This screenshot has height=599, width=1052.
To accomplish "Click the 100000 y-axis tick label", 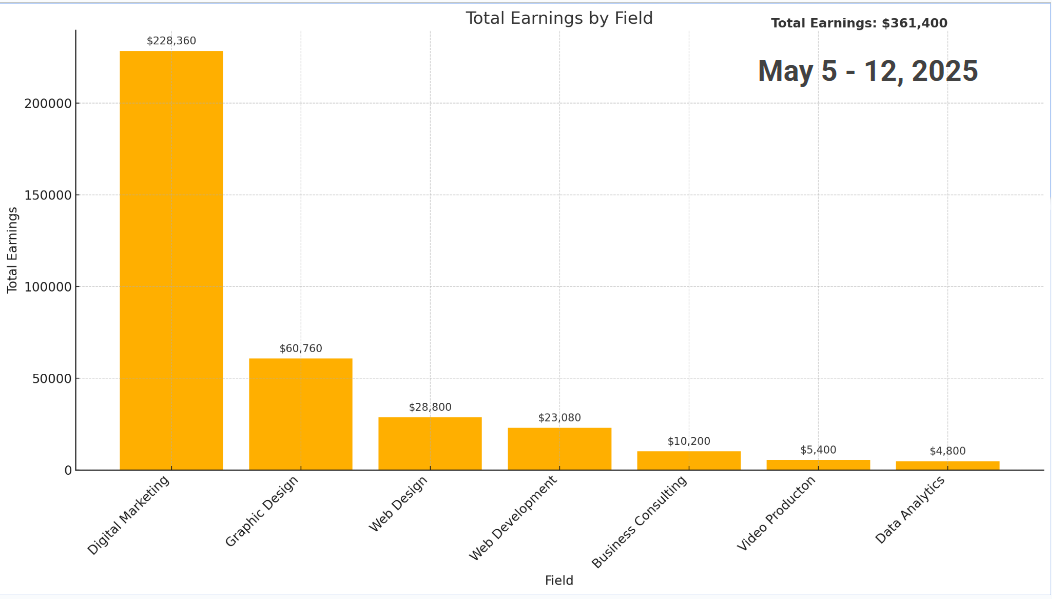I will (x=48, y=287).
